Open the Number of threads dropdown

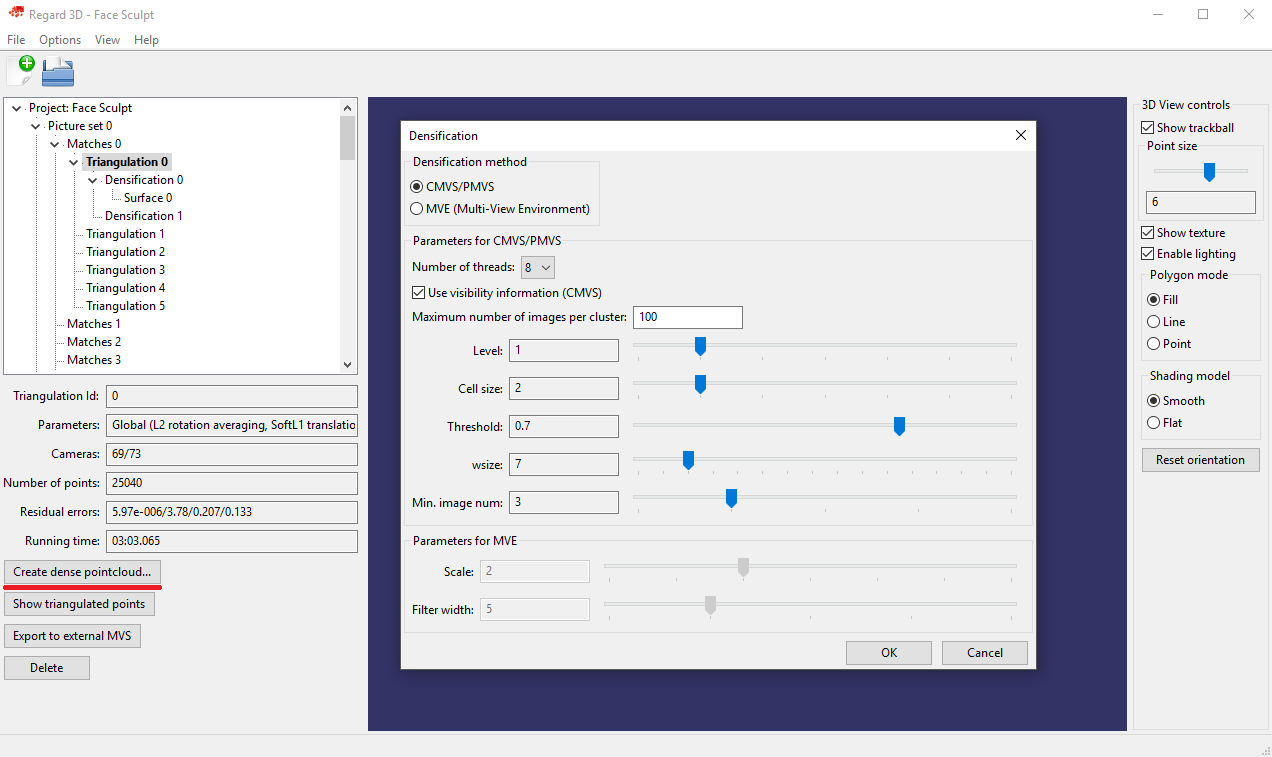[x=538, y=268]
